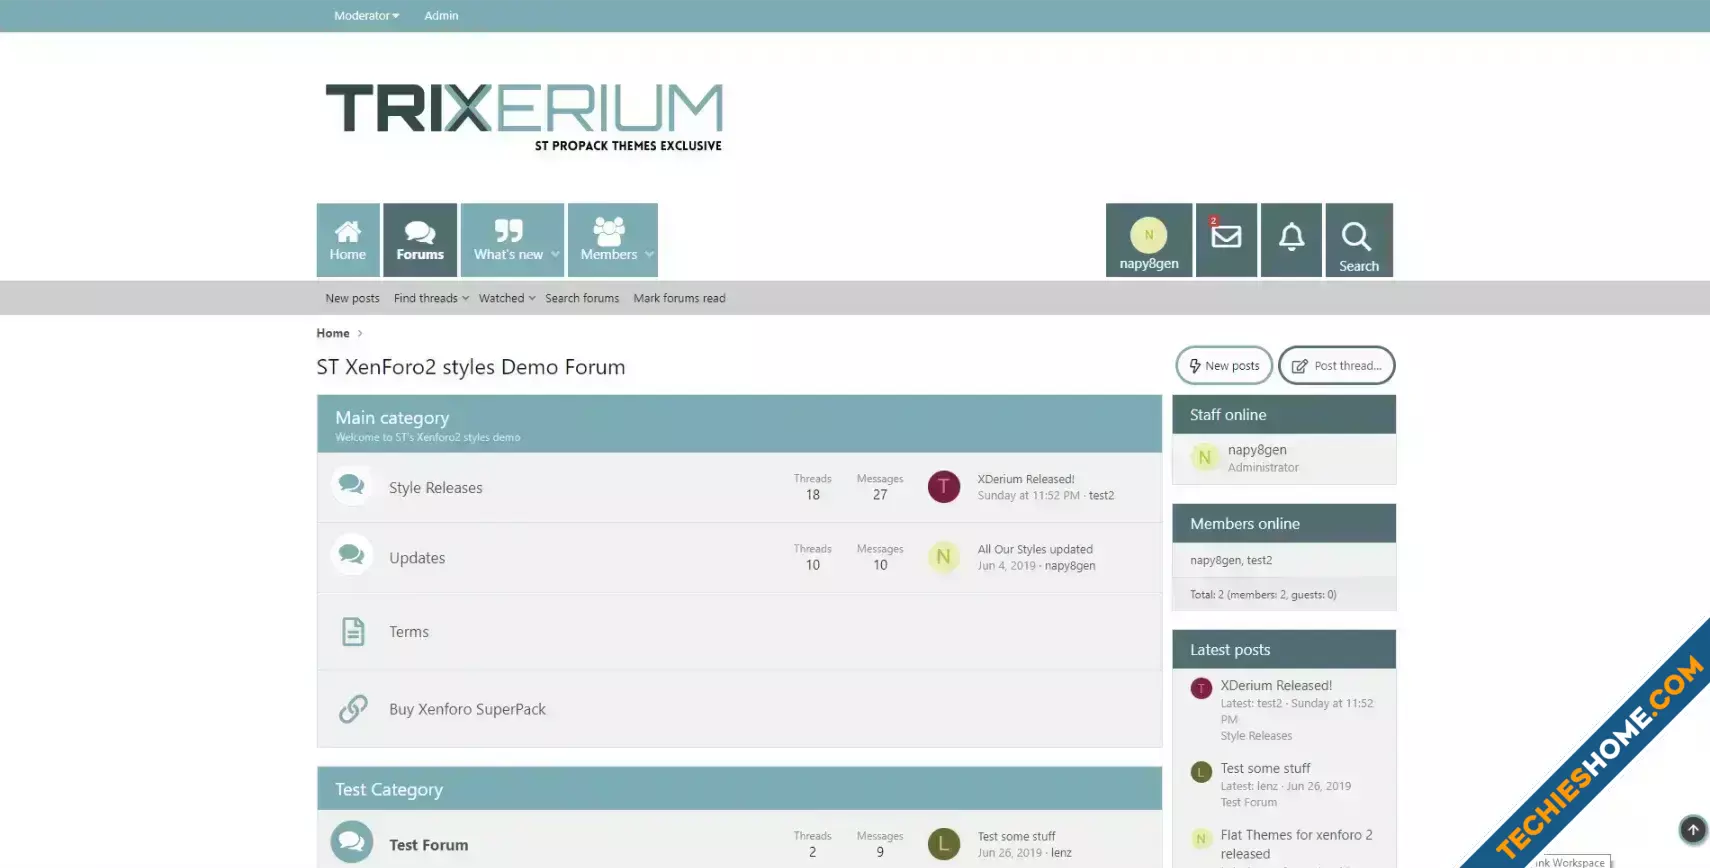This screenshot has height=868, width=1710.
Task: Open napy8gen profile in Staff online
Action: [1257, 450]
